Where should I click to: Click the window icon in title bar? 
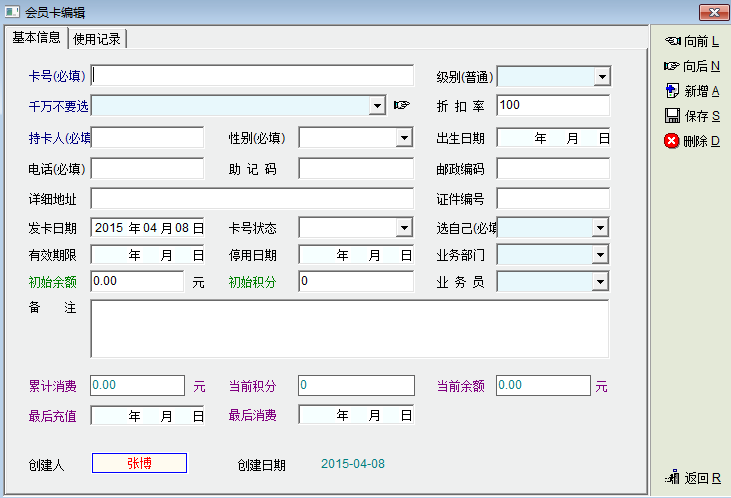12,12
